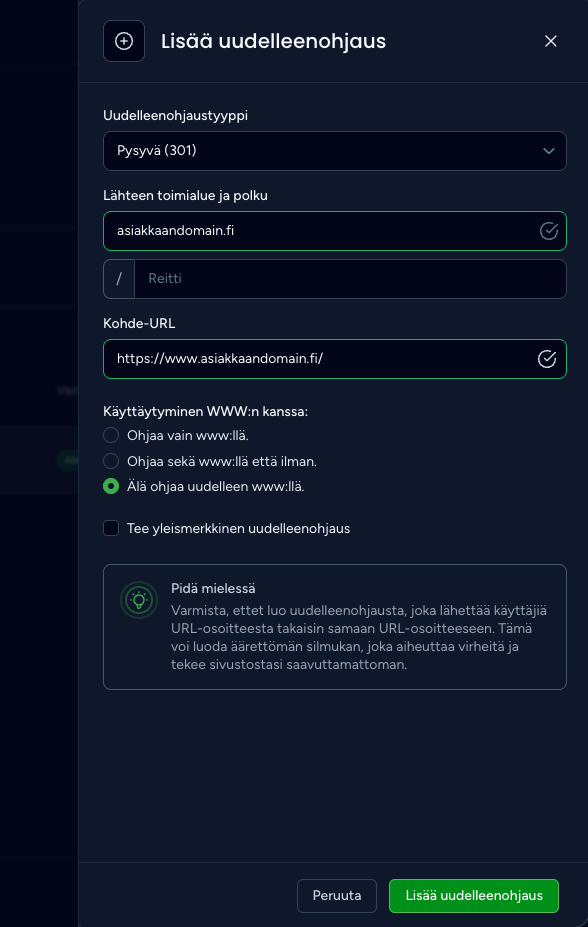588x927 pixels.
Task: Click the 'Tee yleismerkkinen uudelleenohjaus' label text
Action: click(238, 529)
